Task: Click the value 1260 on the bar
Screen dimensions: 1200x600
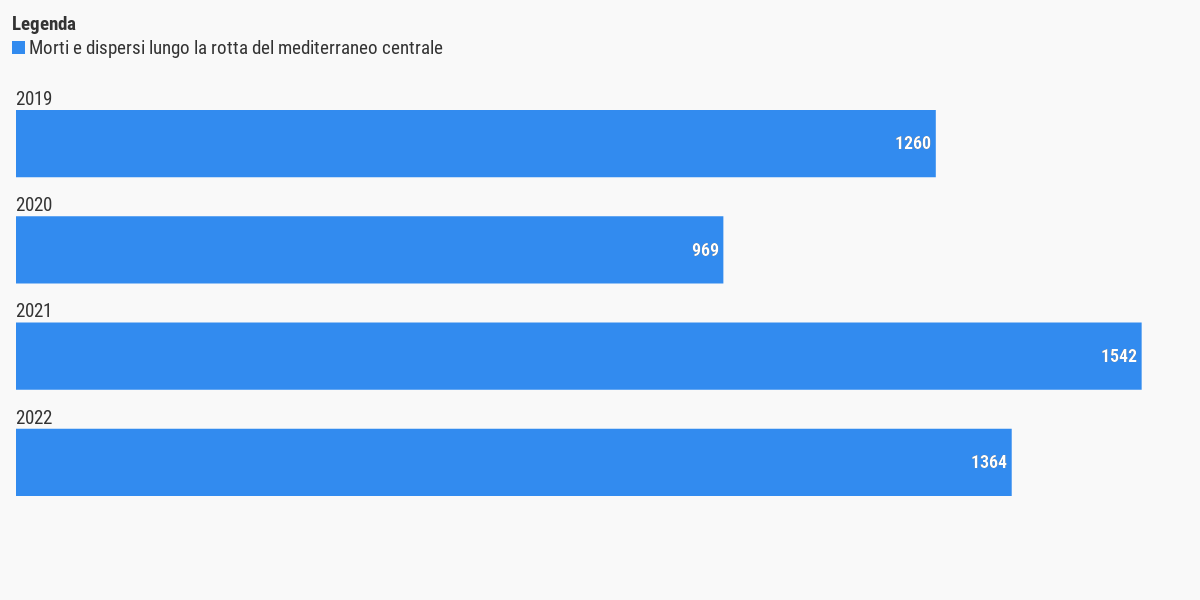Action: 913,143
